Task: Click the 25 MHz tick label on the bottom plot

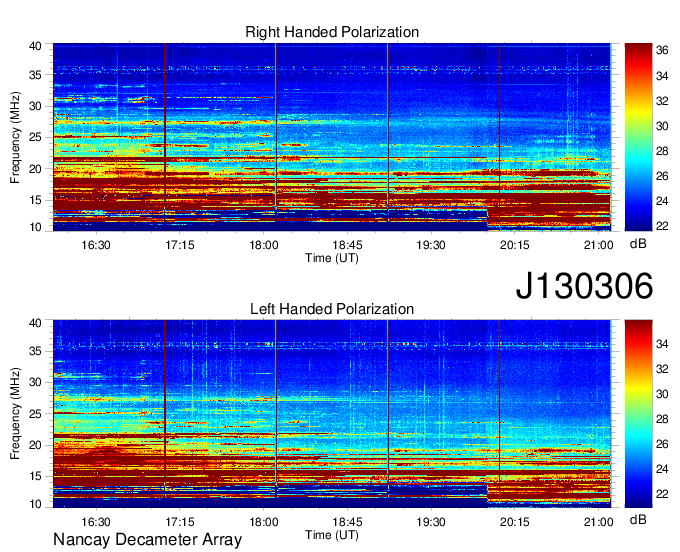Action: coord(36,414)
